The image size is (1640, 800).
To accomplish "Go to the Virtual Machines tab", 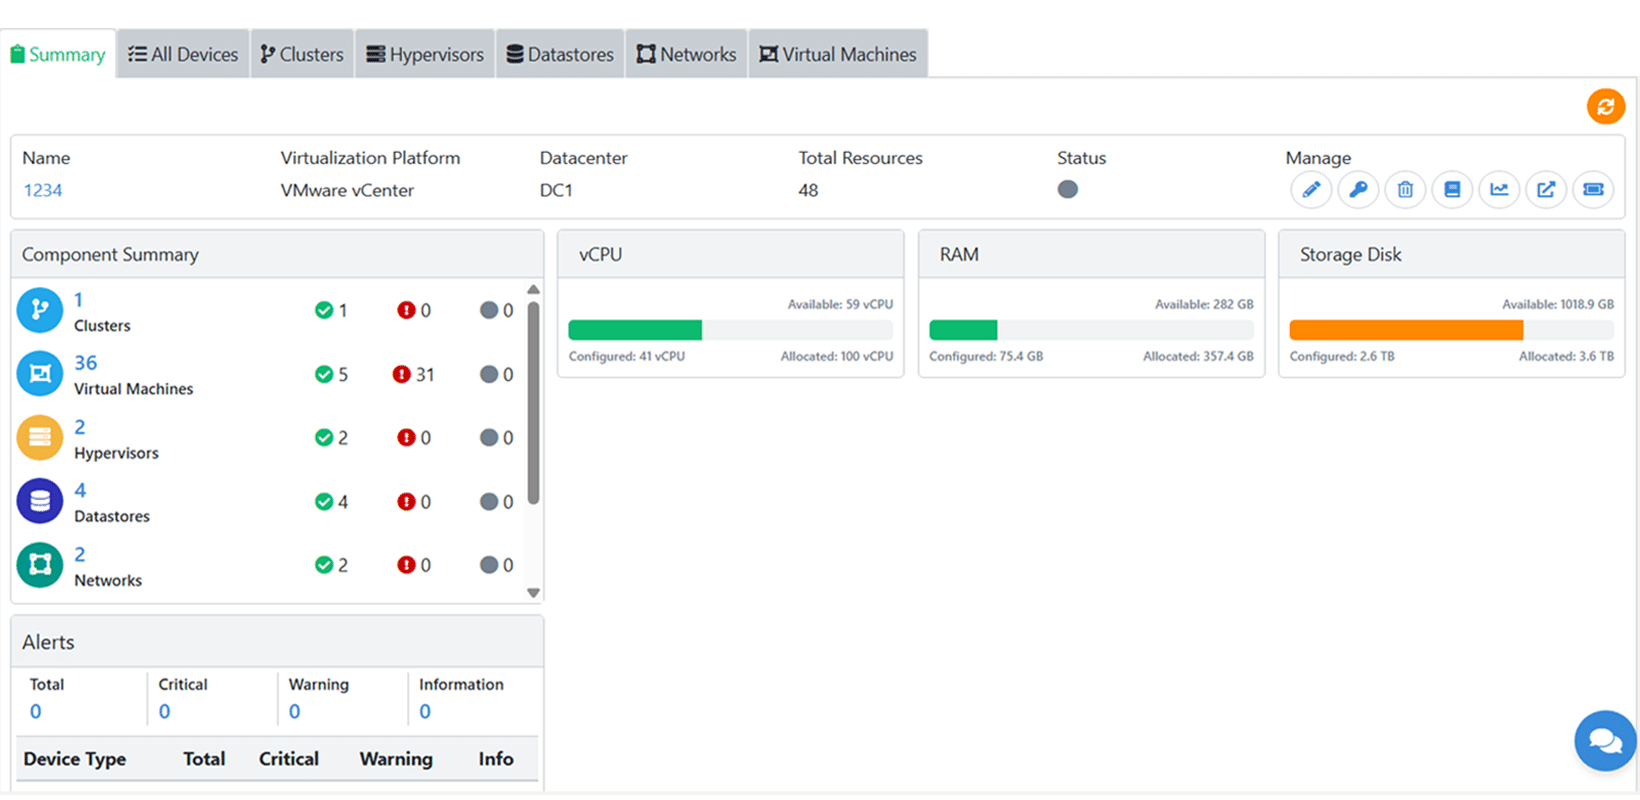I will coord(838,54).
